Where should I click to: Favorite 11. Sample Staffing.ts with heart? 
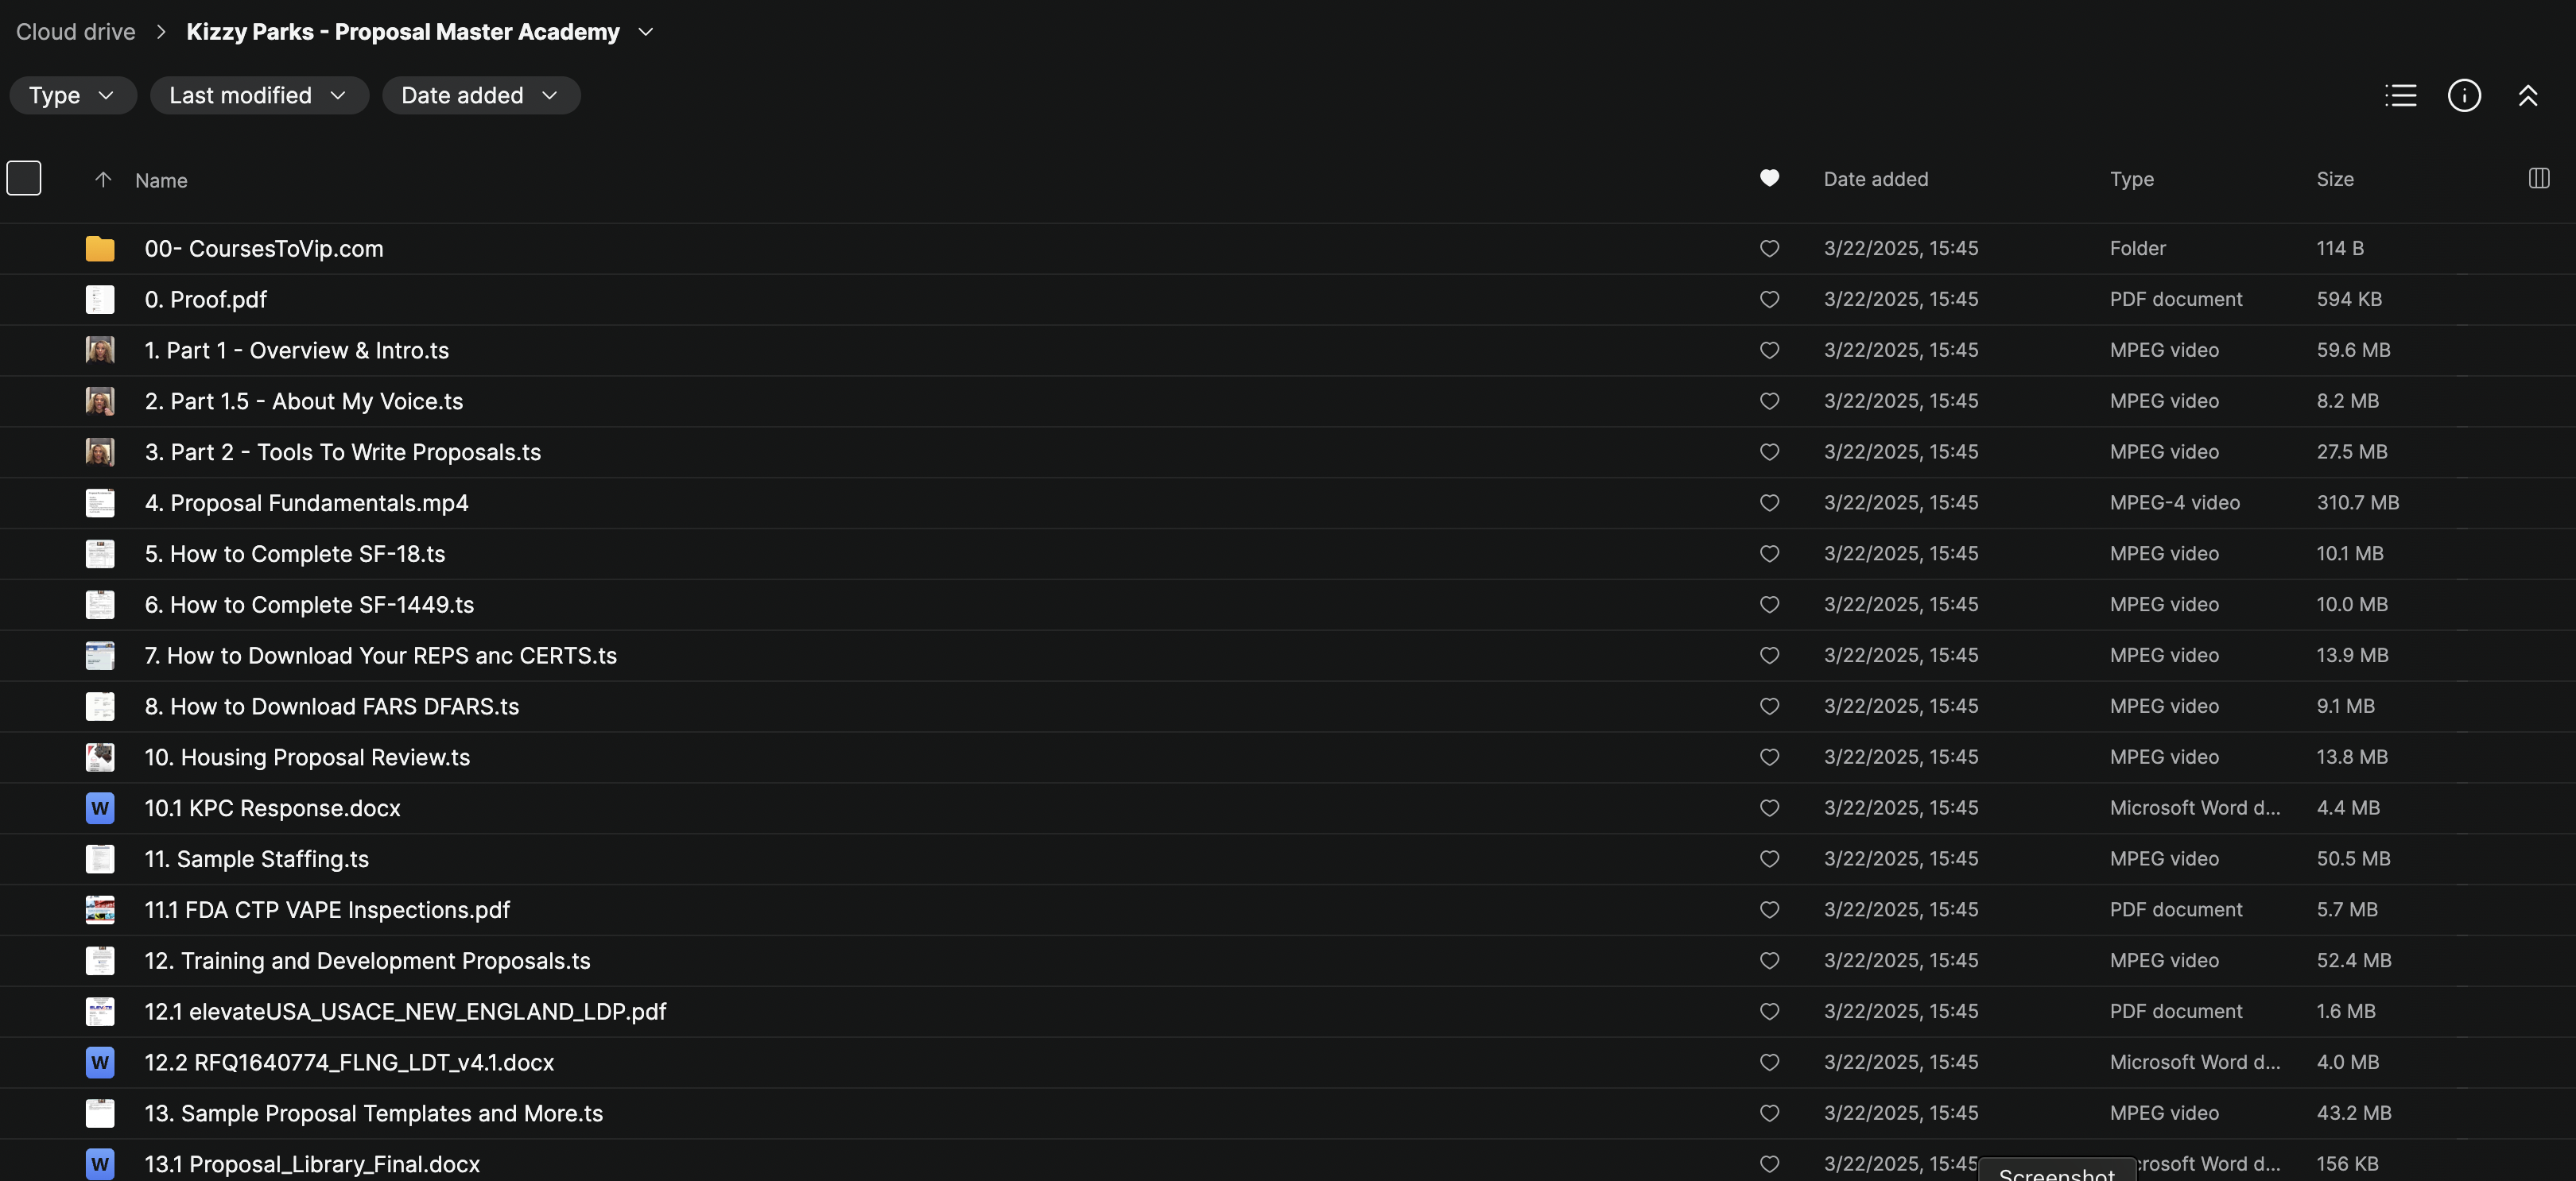pos(1769,859)
